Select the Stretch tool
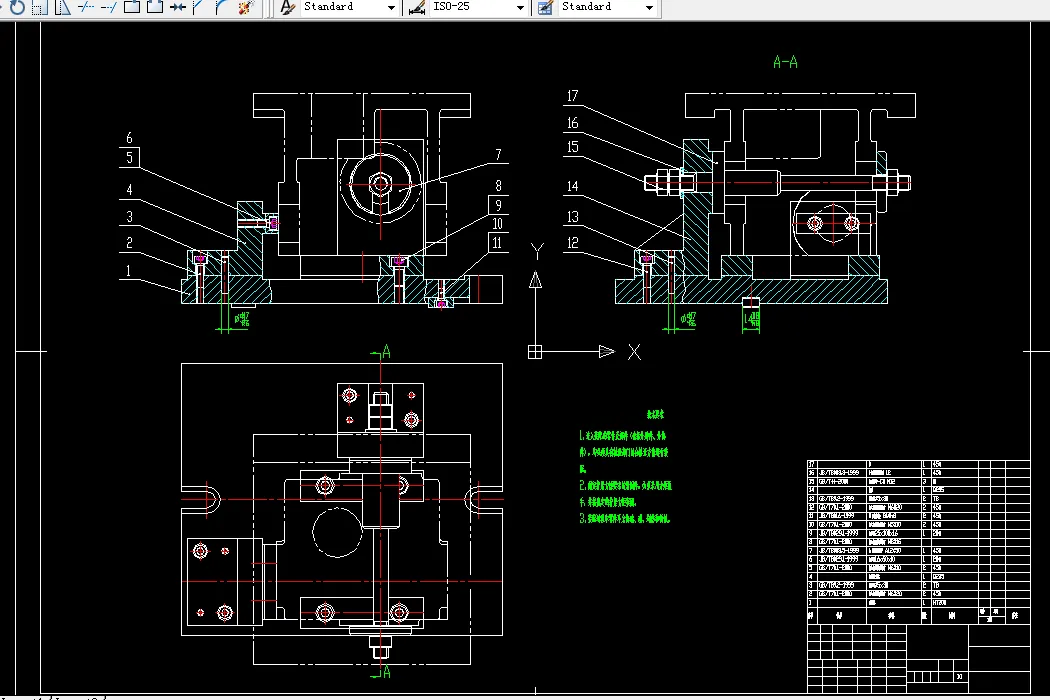 pos(62,7)
